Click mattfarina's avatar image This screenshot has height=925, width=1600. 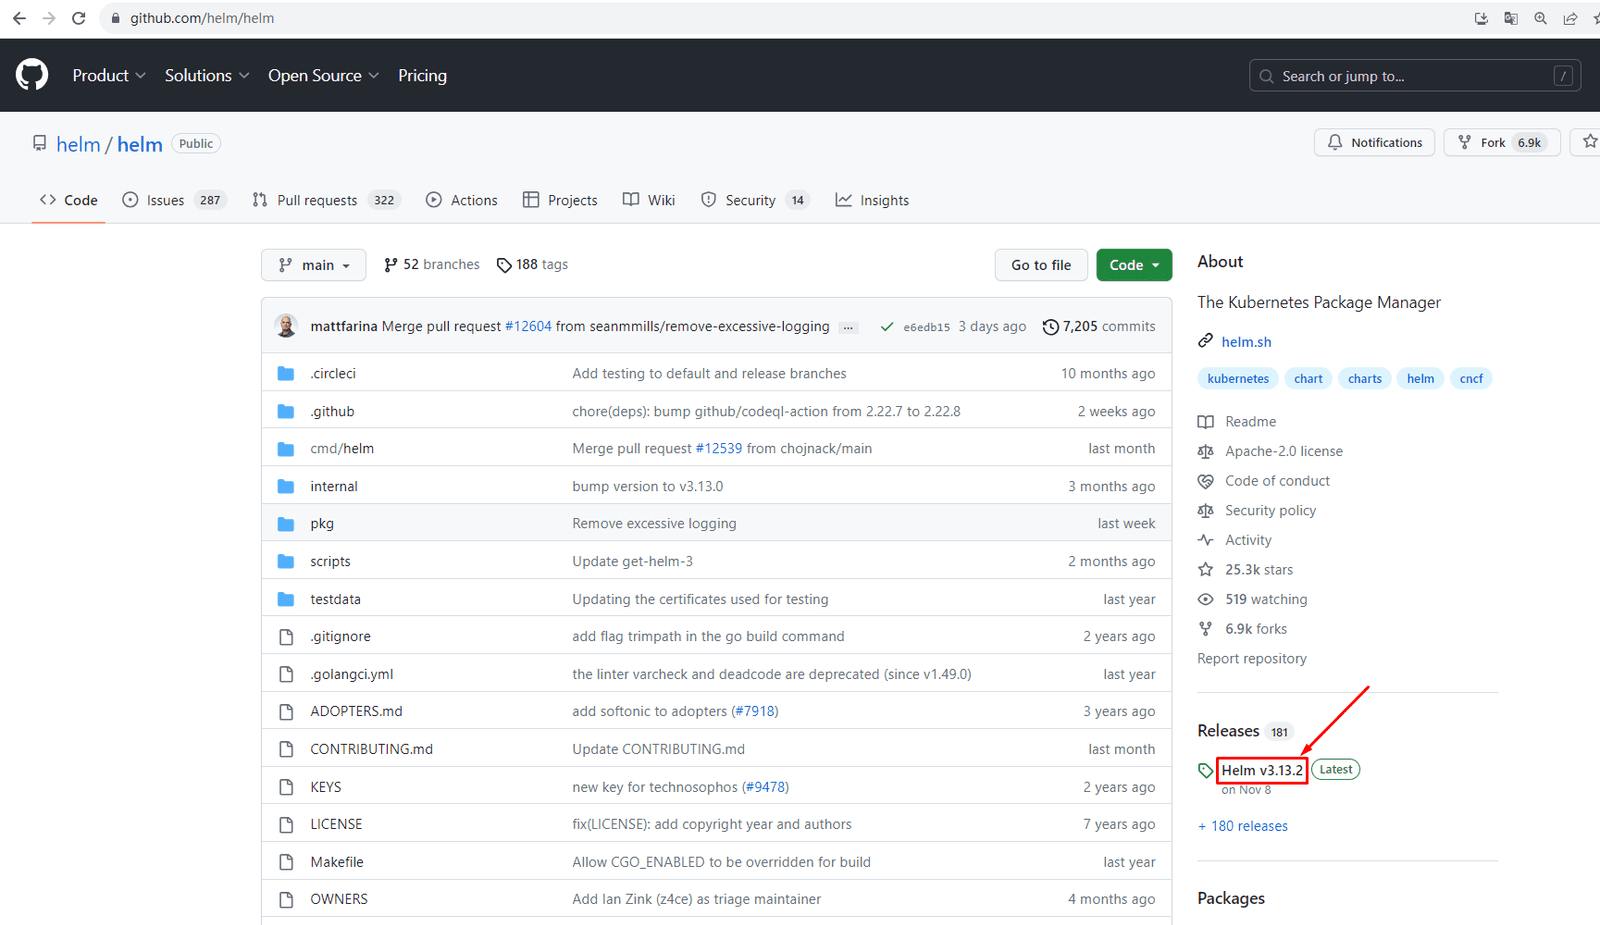pyautogui.click(x=286, y=326)
